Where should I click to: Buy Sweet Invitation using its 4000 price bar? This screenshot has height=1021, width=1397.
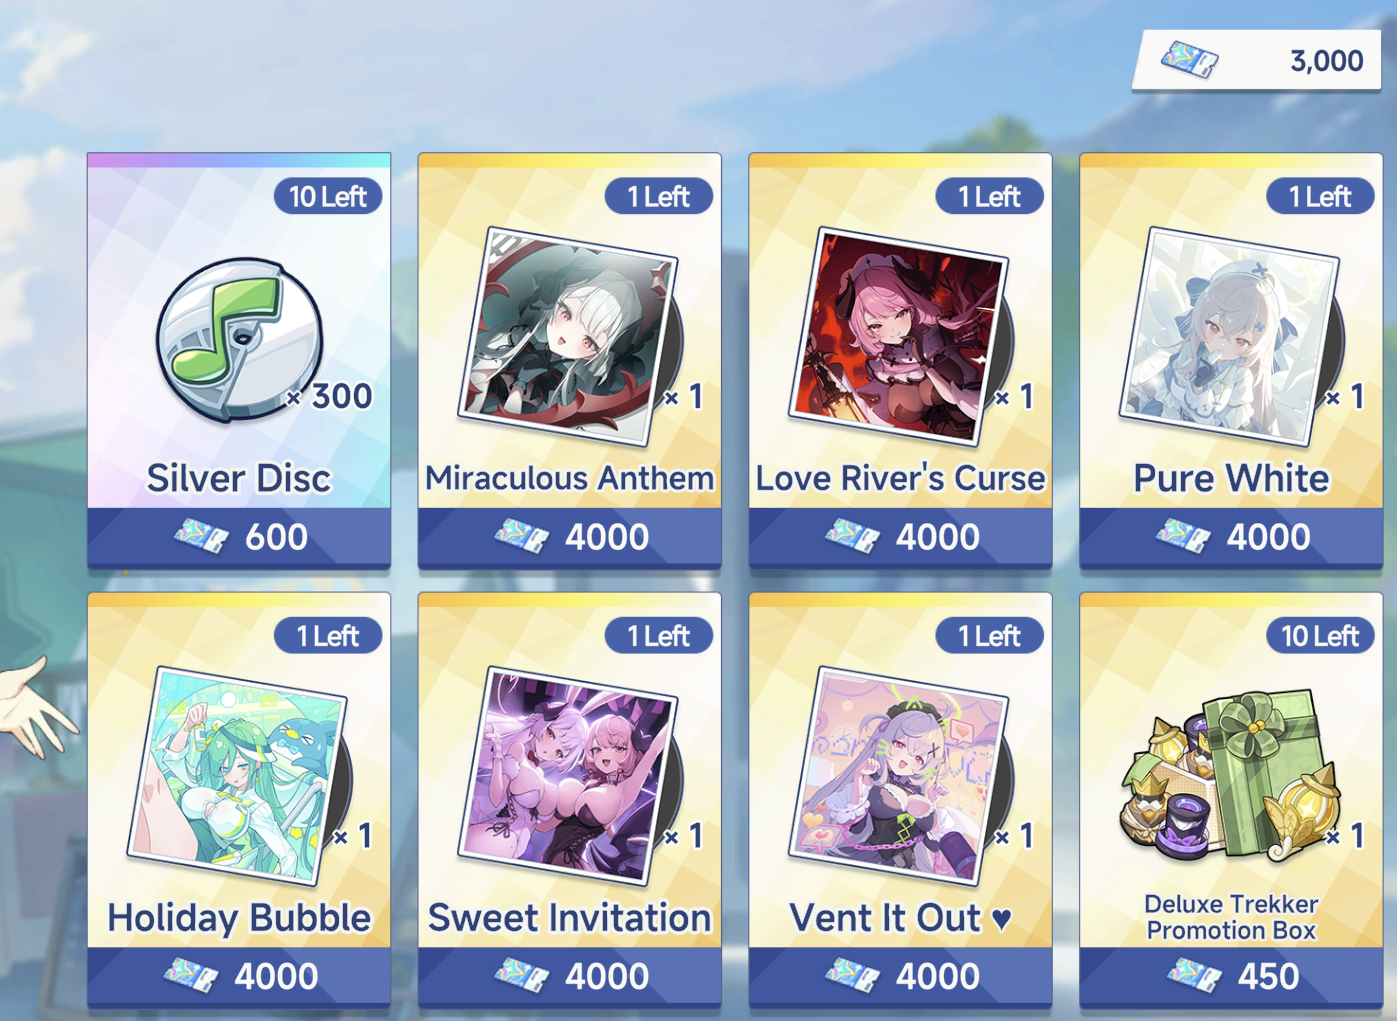pos(570,976)
